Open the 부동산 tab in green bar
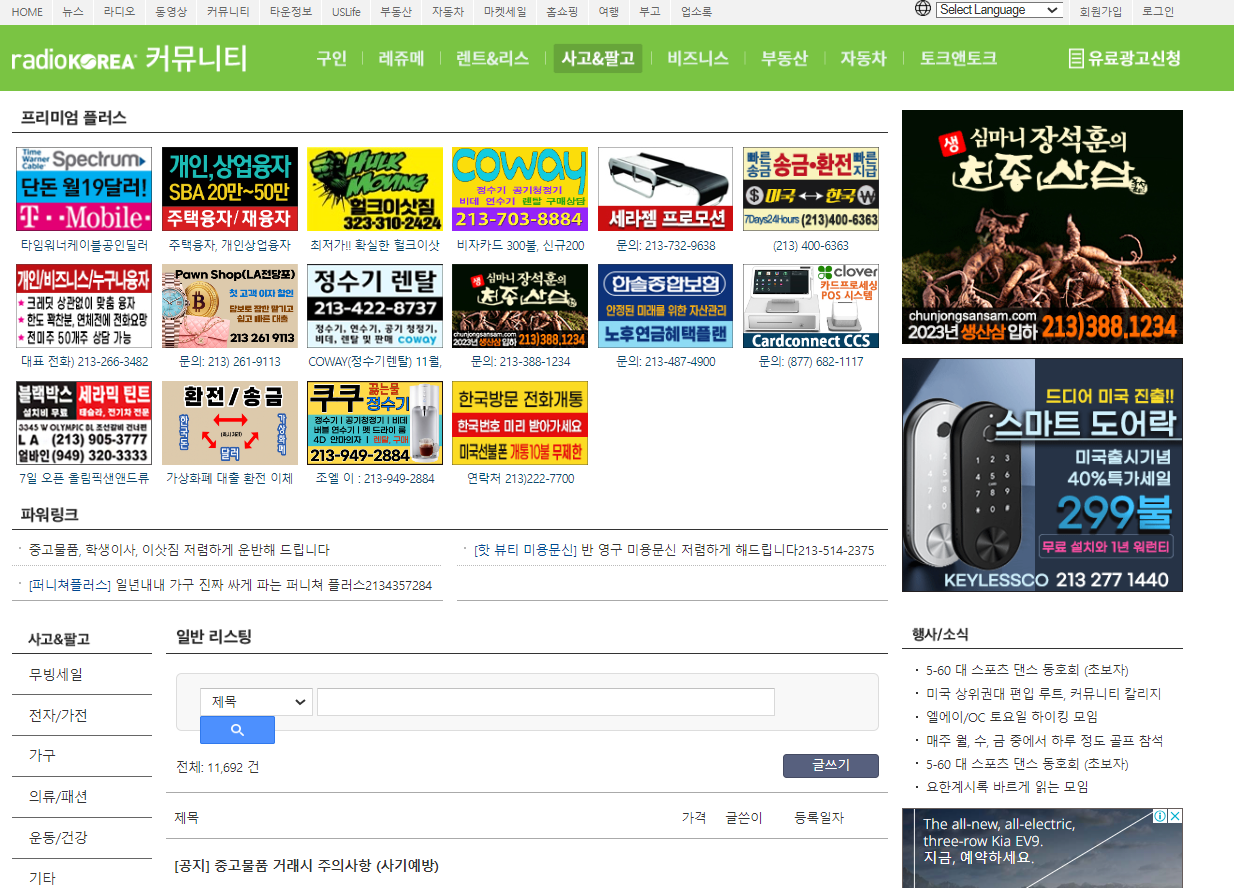This screenshot has width=1234, height=888. [x=784, y=58]
